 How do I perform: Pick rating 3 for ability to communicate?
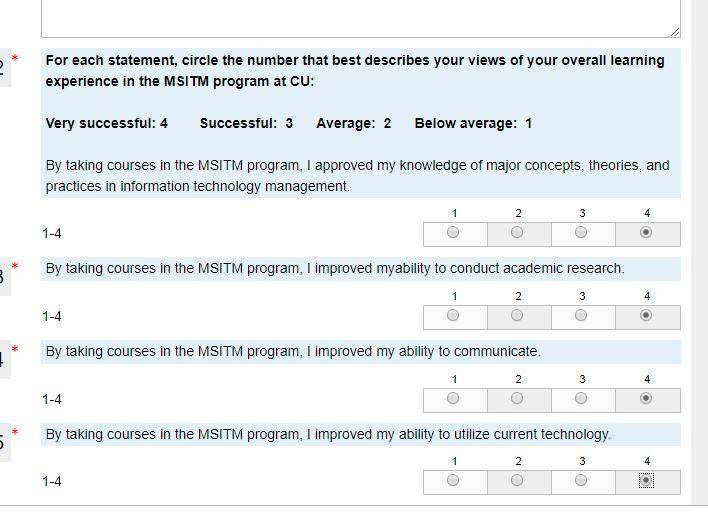(x=581, y=398)
